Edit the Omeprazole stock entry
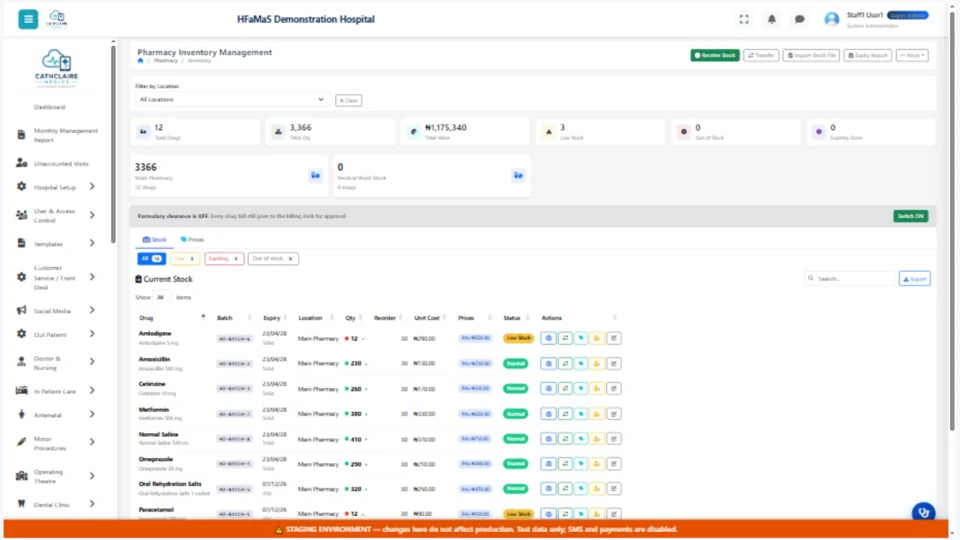The width and height of the screenshot is (960, 540). point(613,464)
